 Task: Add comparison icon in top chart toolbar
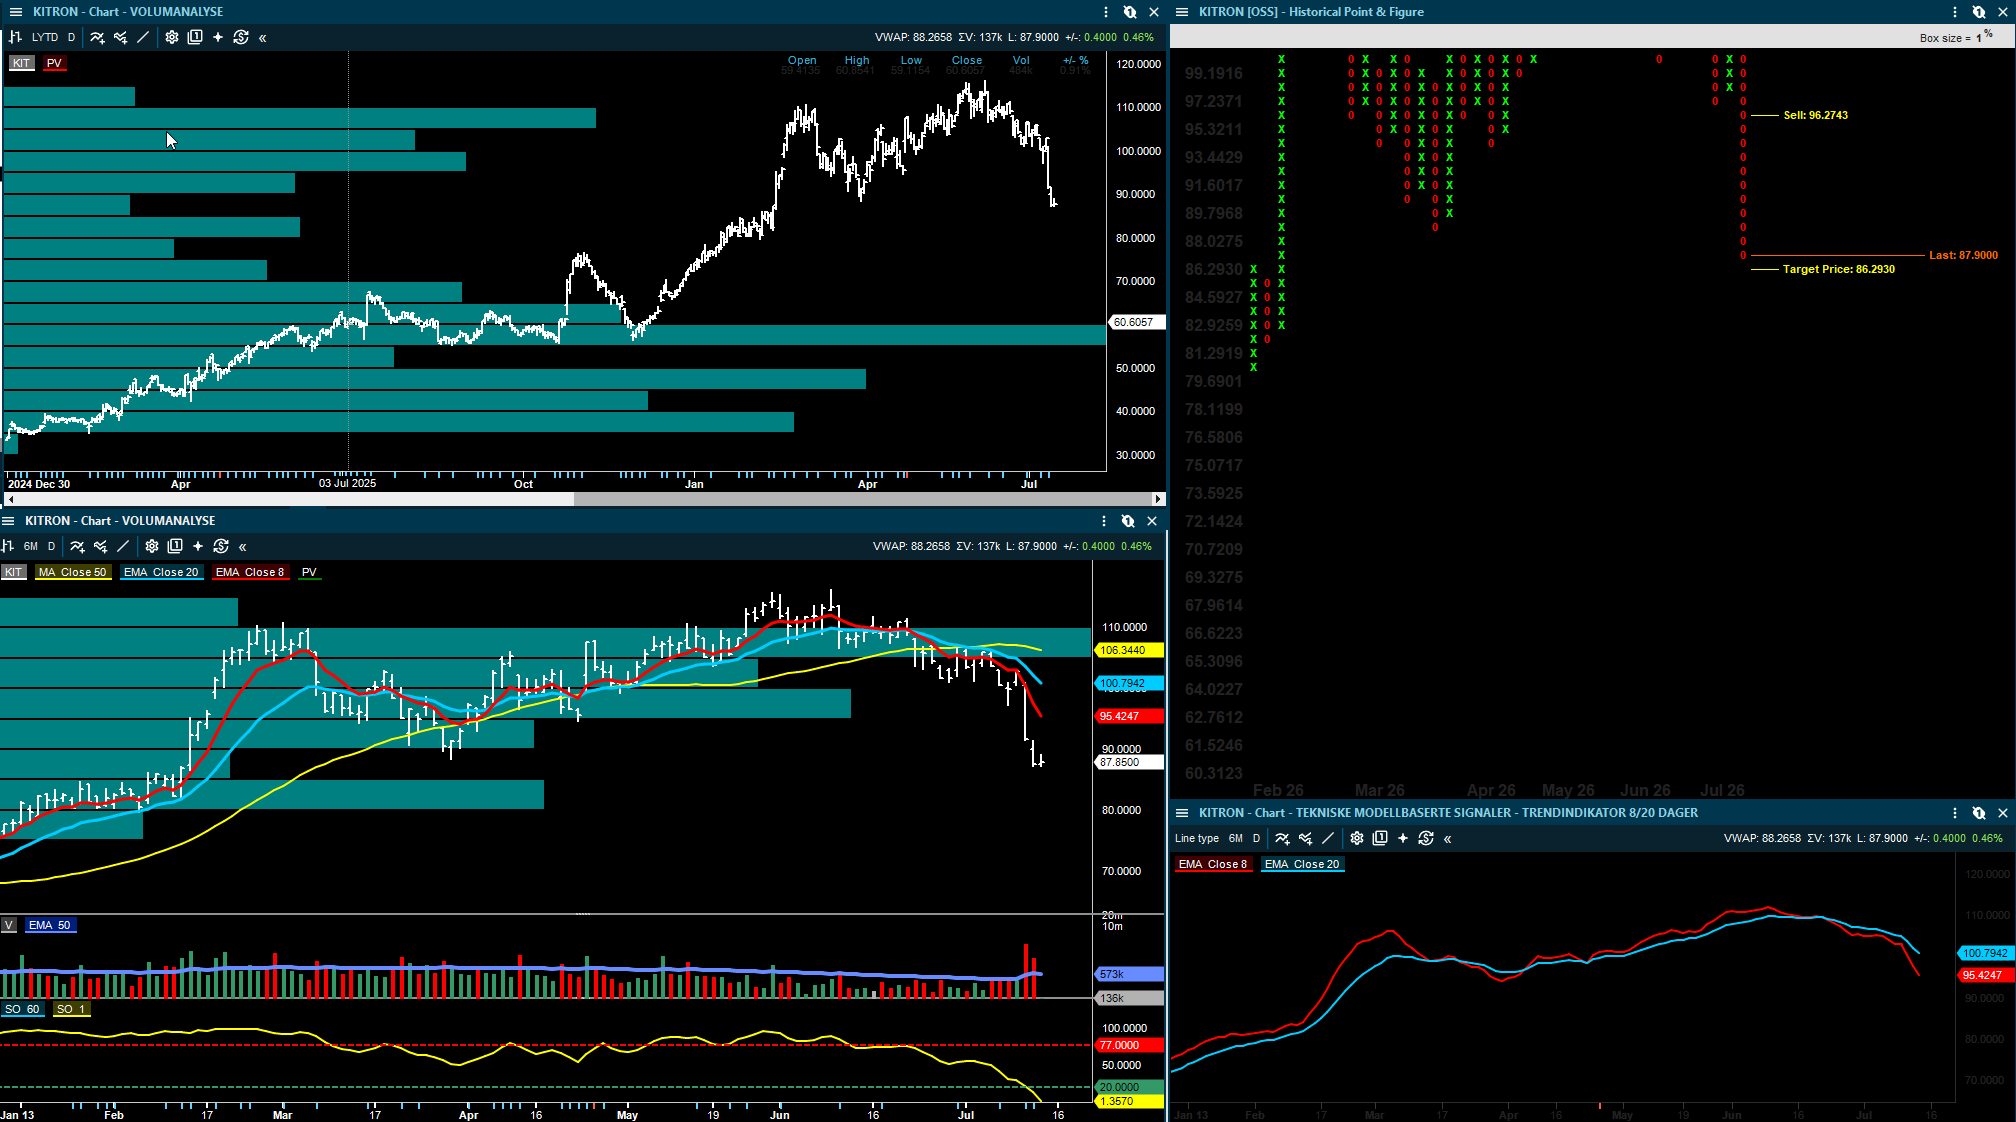pos(120,37)
